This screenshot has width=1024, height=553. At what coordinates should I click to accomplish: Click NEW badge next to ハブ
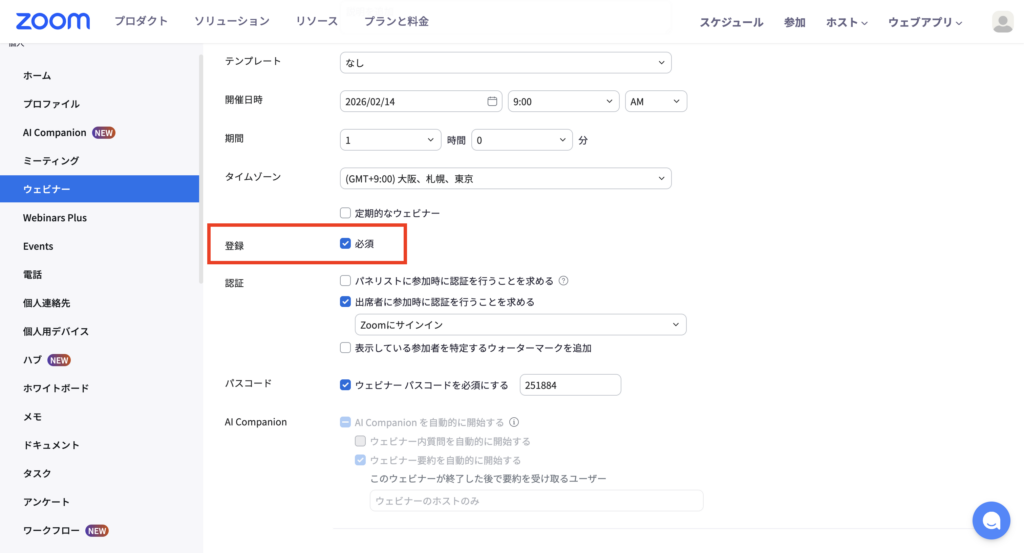(x=59, y=360)
